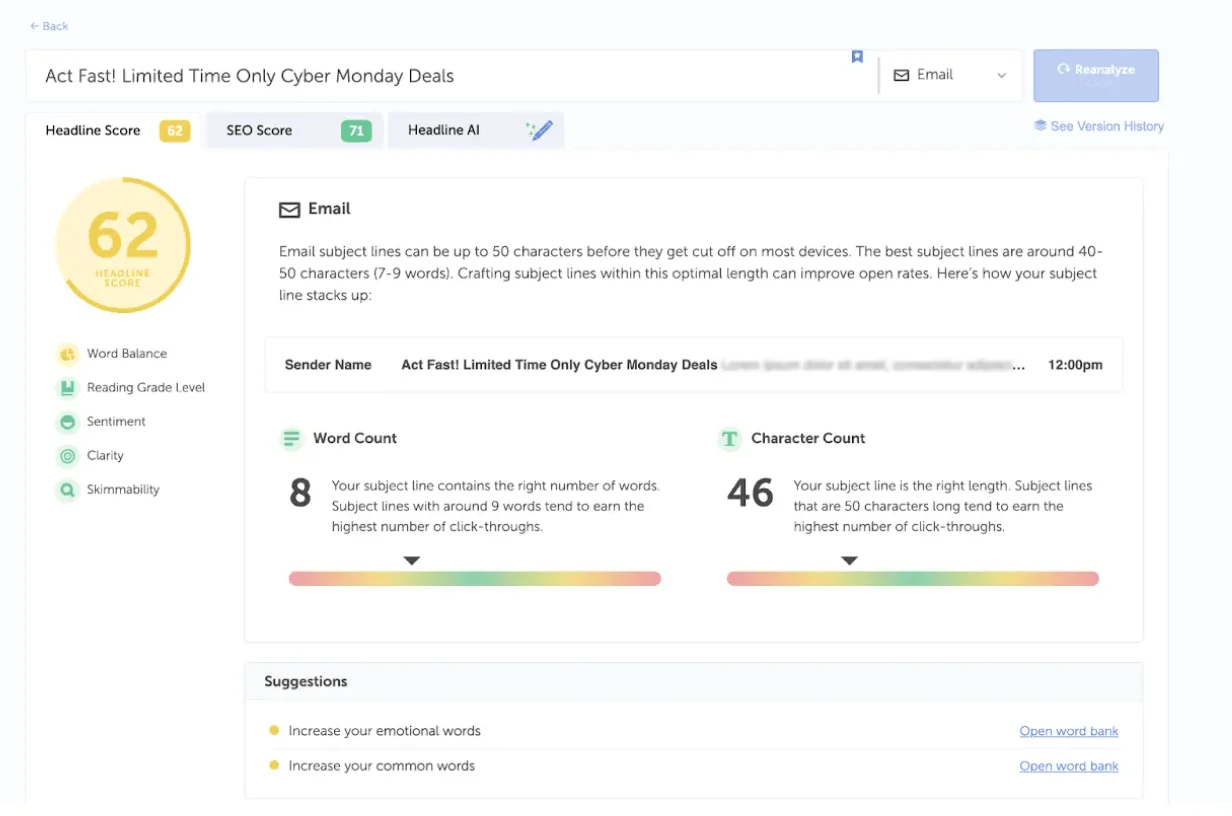Click the Reanalyze button
1232x816 pixels.
coord(1096,75)
